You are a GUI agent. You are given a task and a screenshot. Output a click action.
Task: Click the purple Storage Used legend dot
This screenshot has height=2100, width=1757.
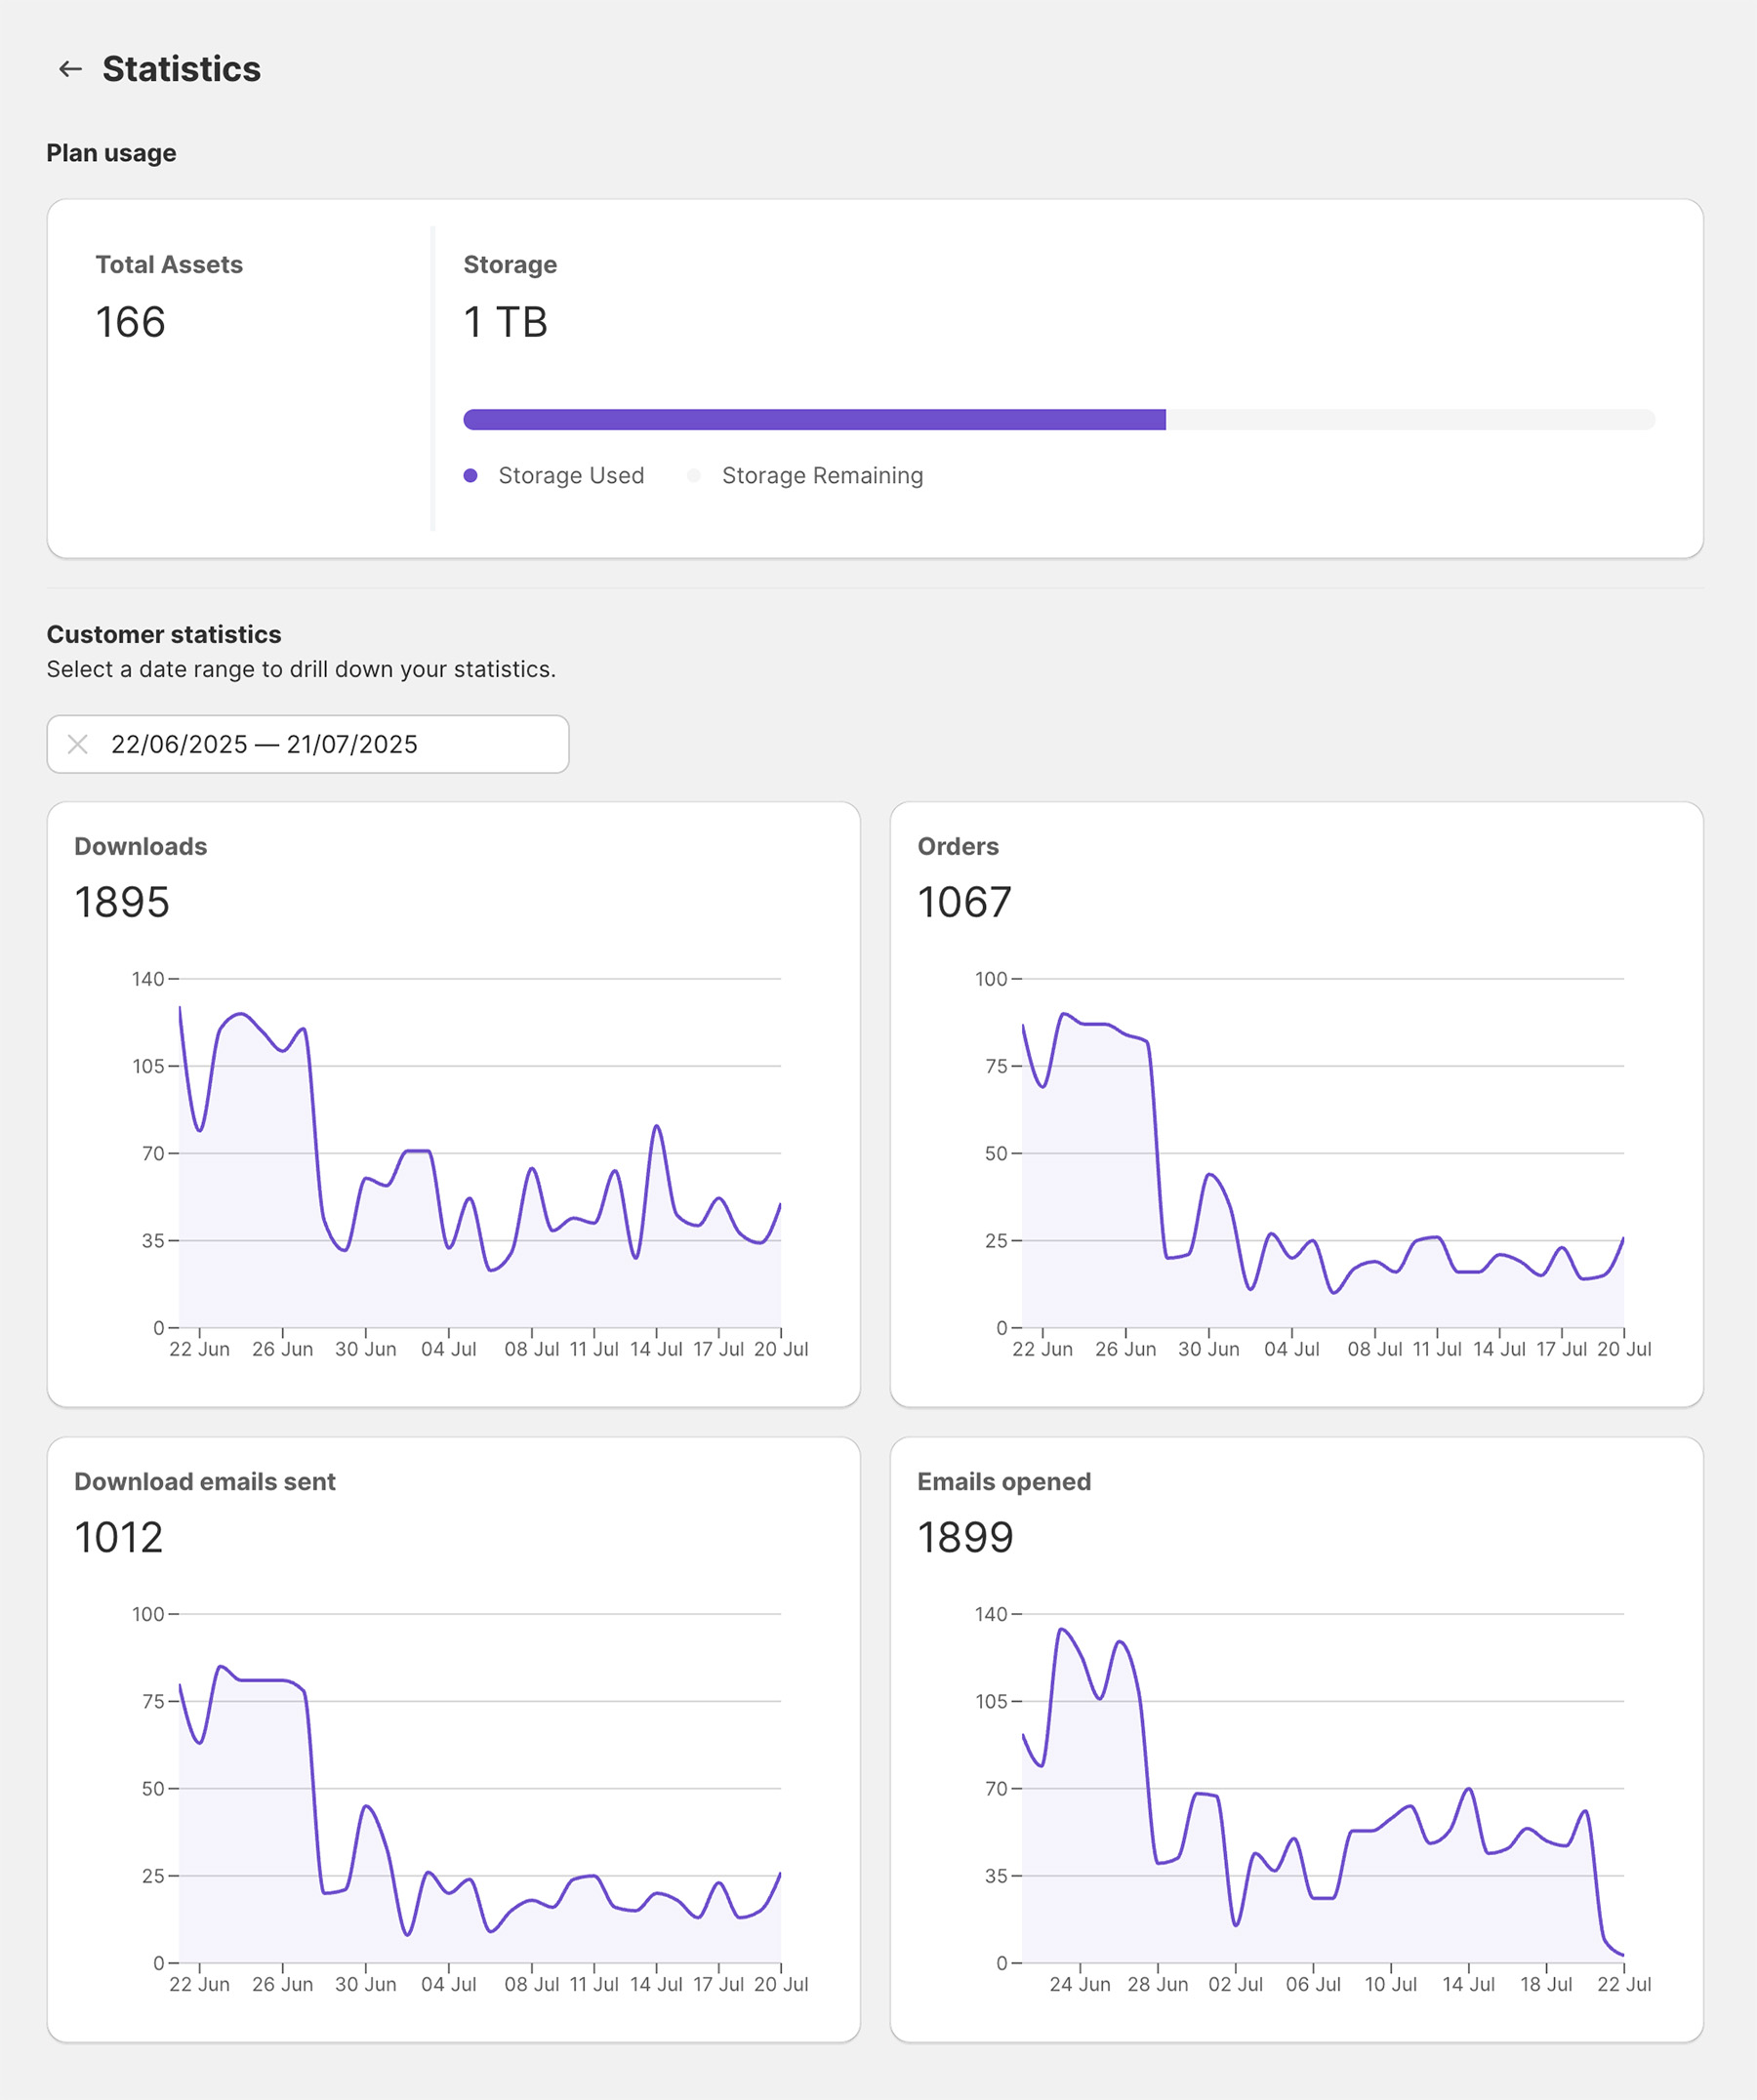(470, 475)
